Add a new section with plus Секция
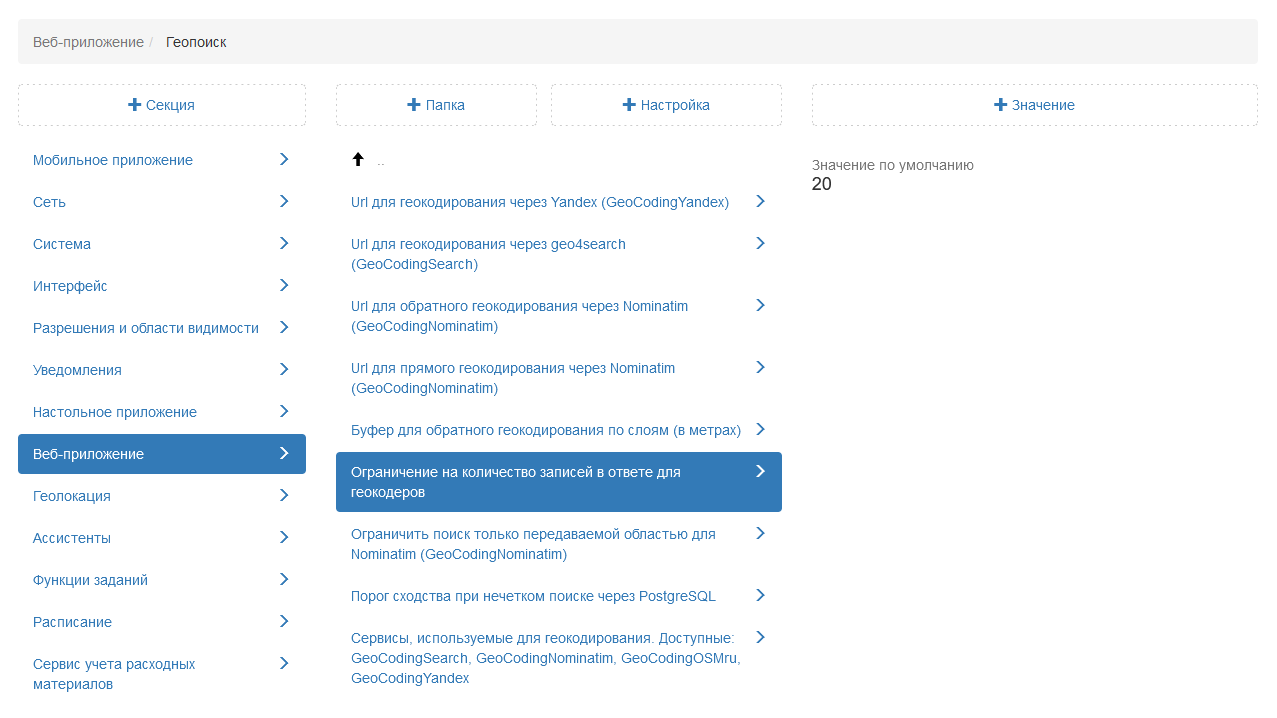The width and height of the screenshot is (1277, 718). click(162, 105)
